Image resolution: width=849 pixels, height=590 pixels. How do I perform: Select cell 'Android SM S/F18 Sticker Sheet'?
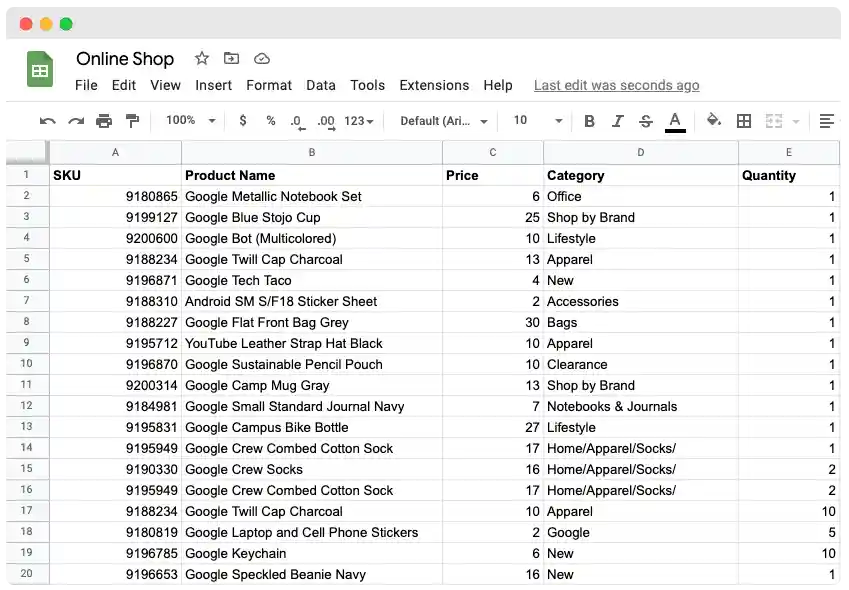point(312,301)
